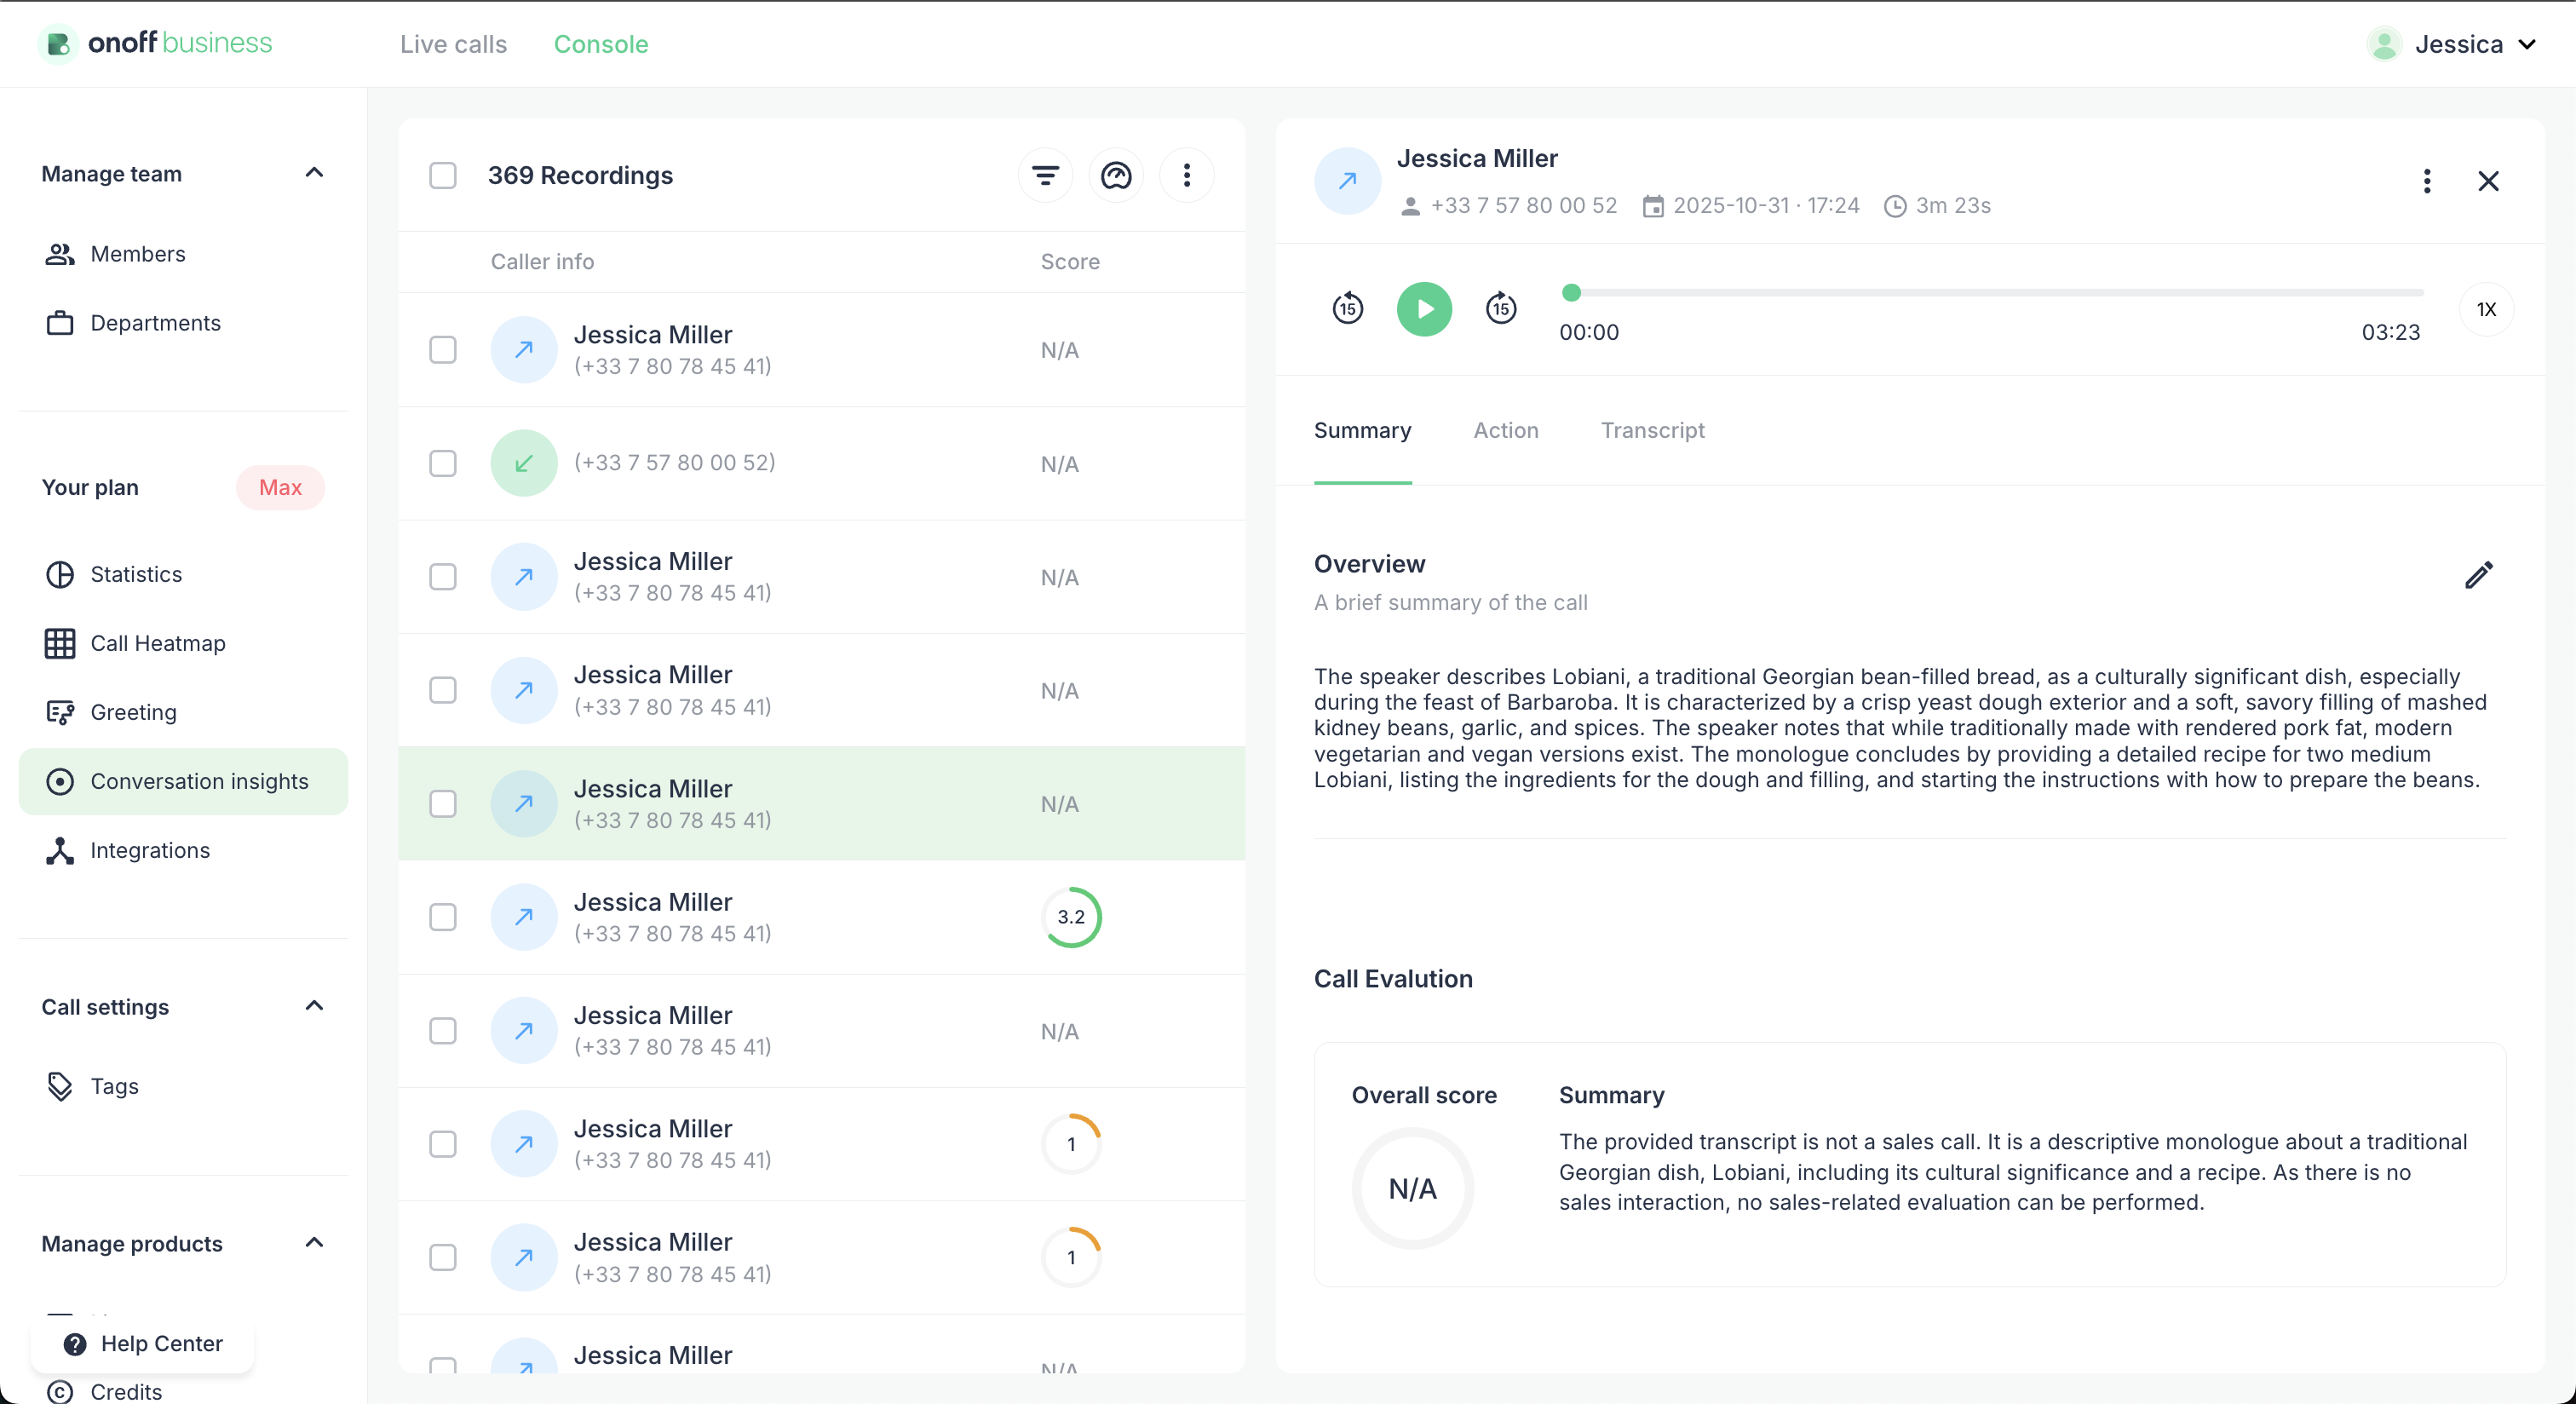
Task: Change playback speed 1X
Action: coord(2486,309)
